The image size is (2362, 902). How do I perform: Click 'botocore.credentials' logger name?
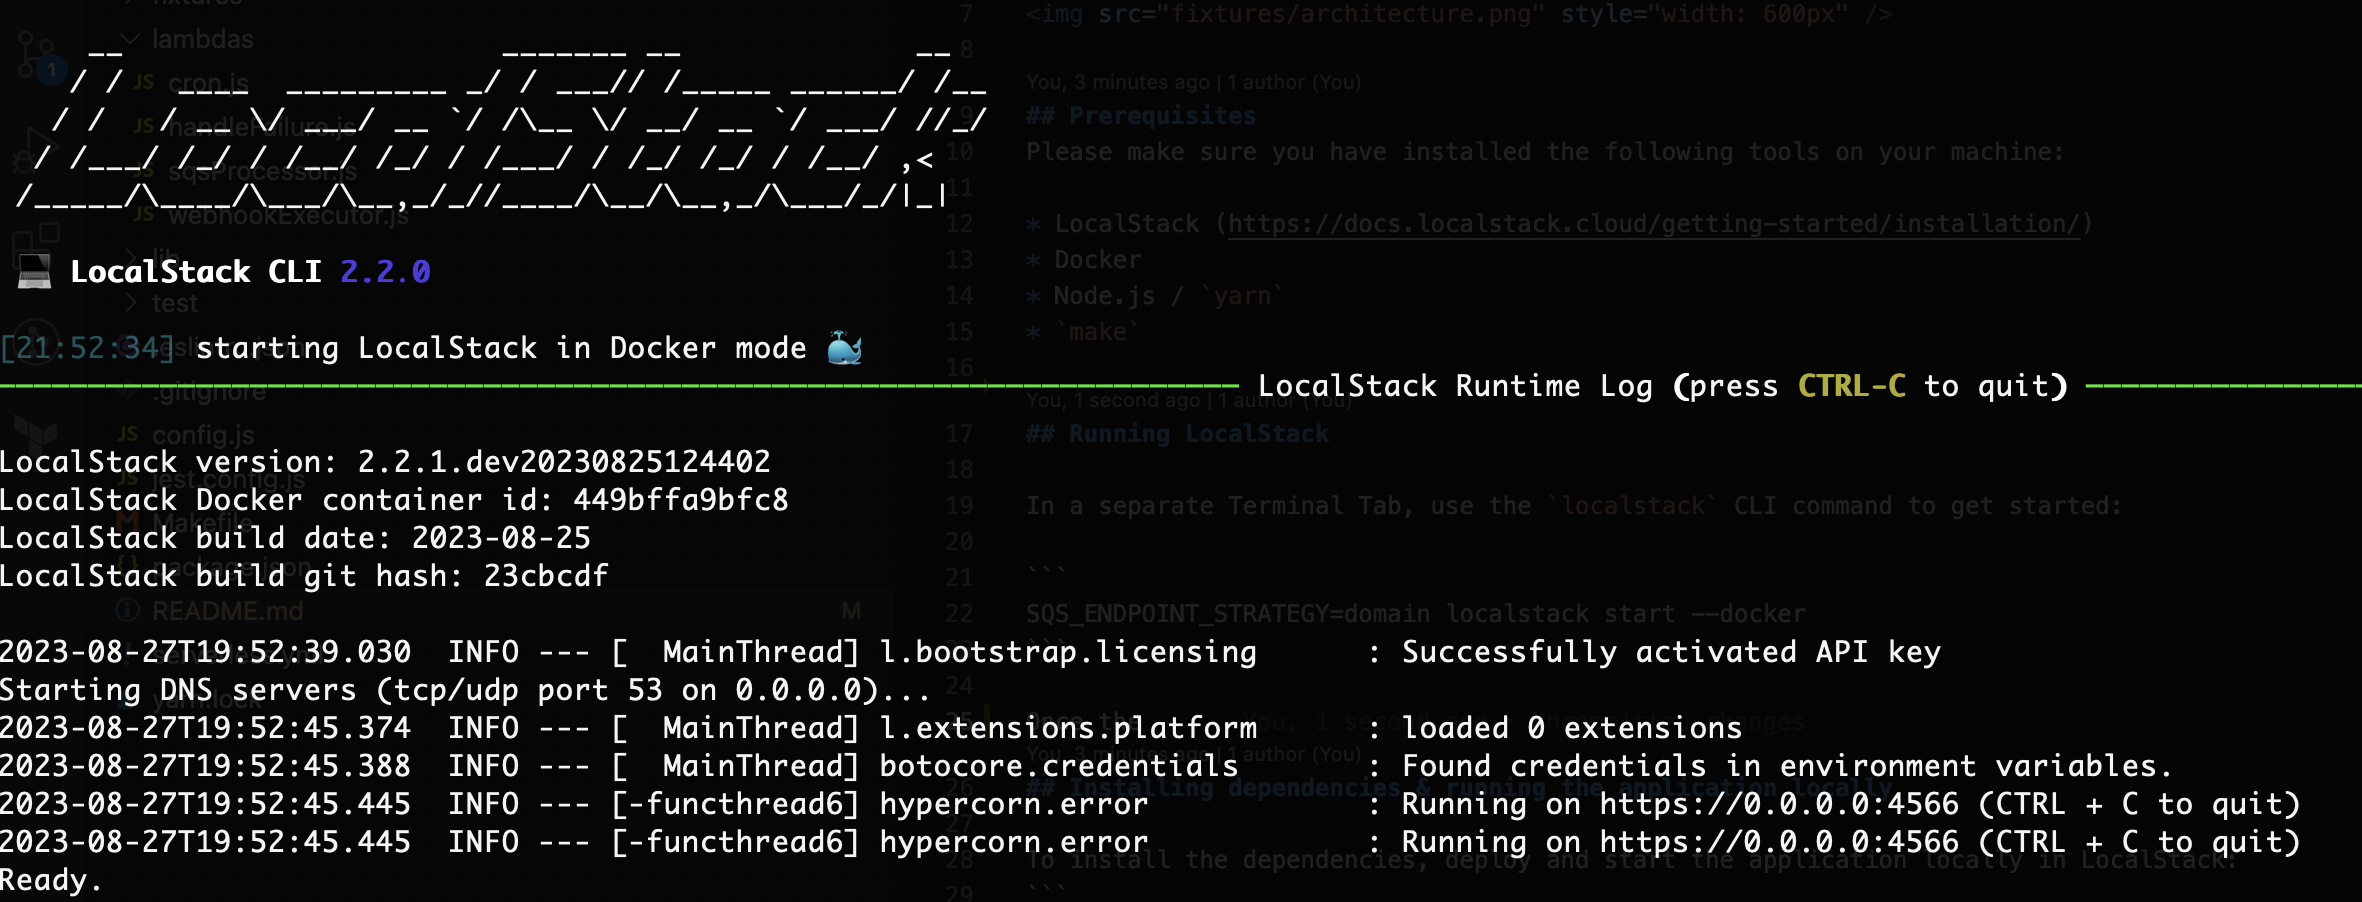(1059, 766)
